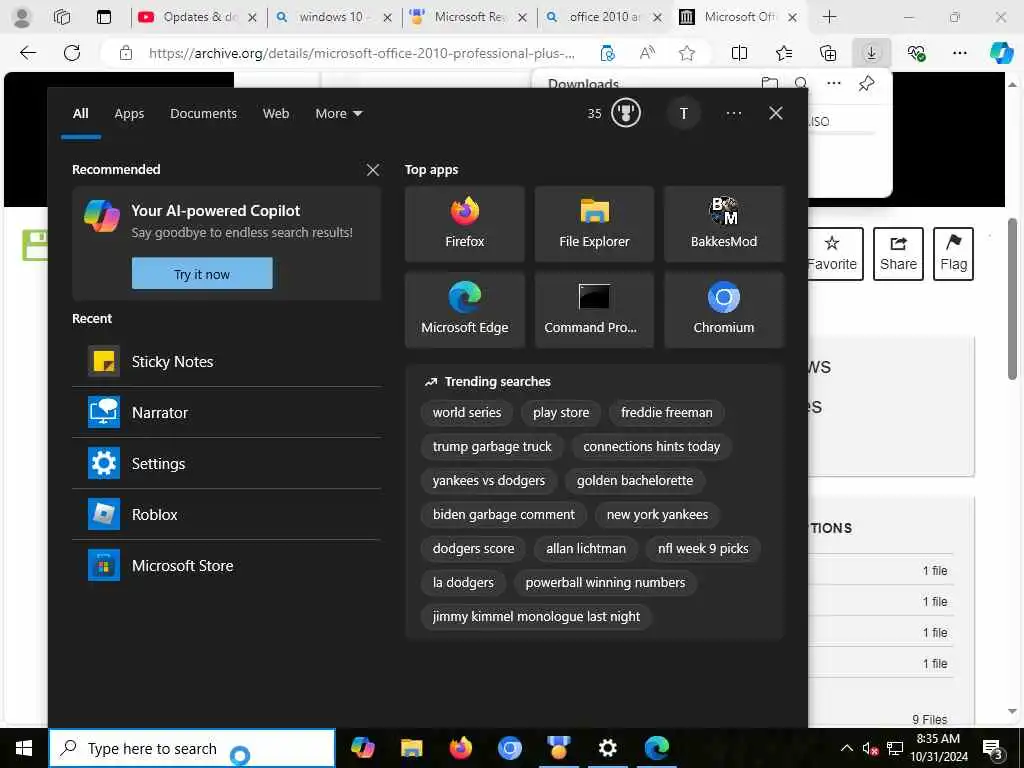Open Chromium from the taskbar
The image size is (1024, 768).
coord(509,748)
